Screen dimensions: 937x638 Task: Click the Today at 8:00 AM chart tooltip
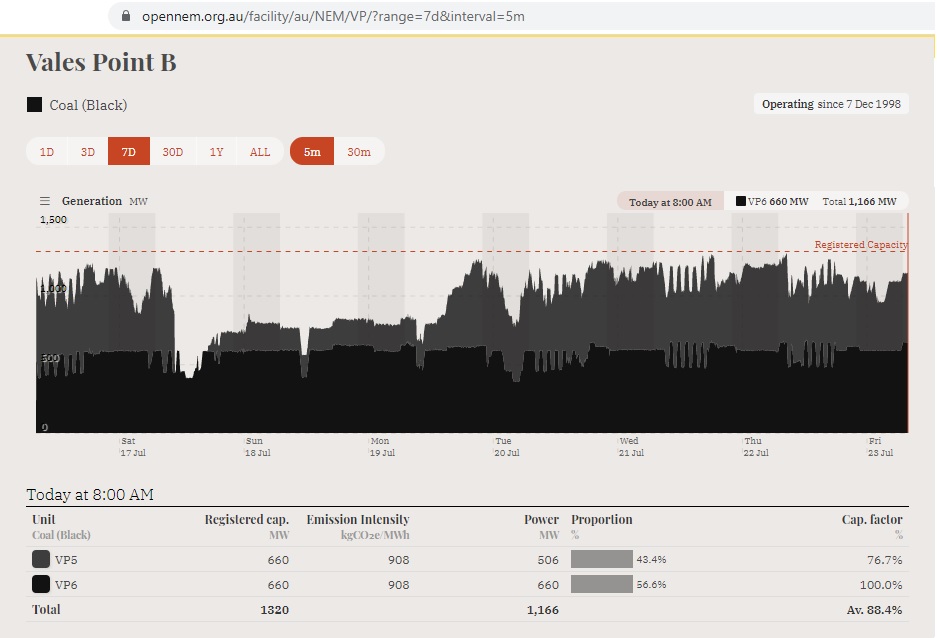click(x=670, y=202)
